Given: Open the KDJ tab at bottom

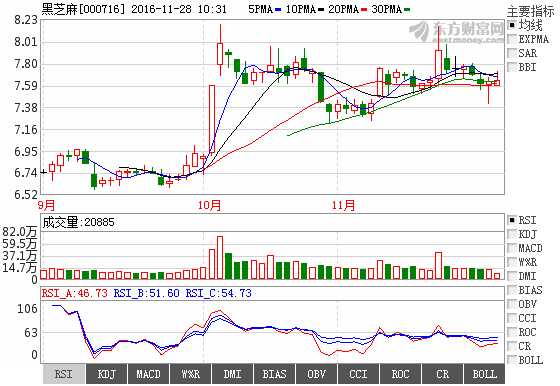Looking at the screenshot, I should [x=106, y=374].
